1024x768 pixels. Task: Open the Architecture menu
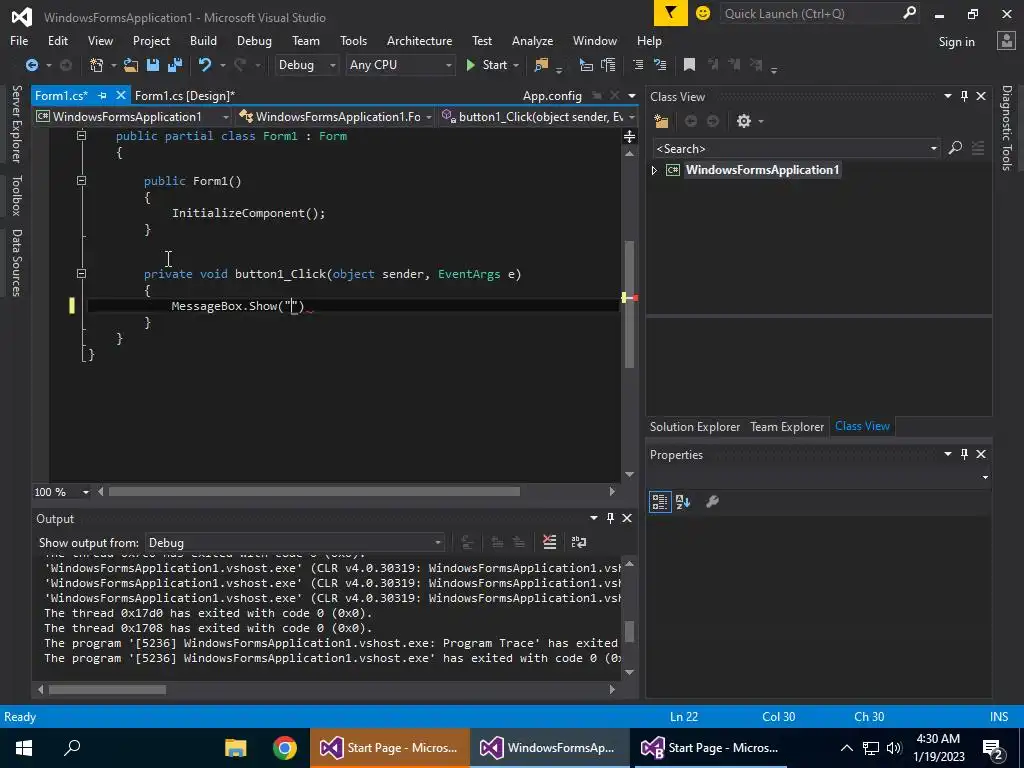pyautogui.click(x=419, y=40)
